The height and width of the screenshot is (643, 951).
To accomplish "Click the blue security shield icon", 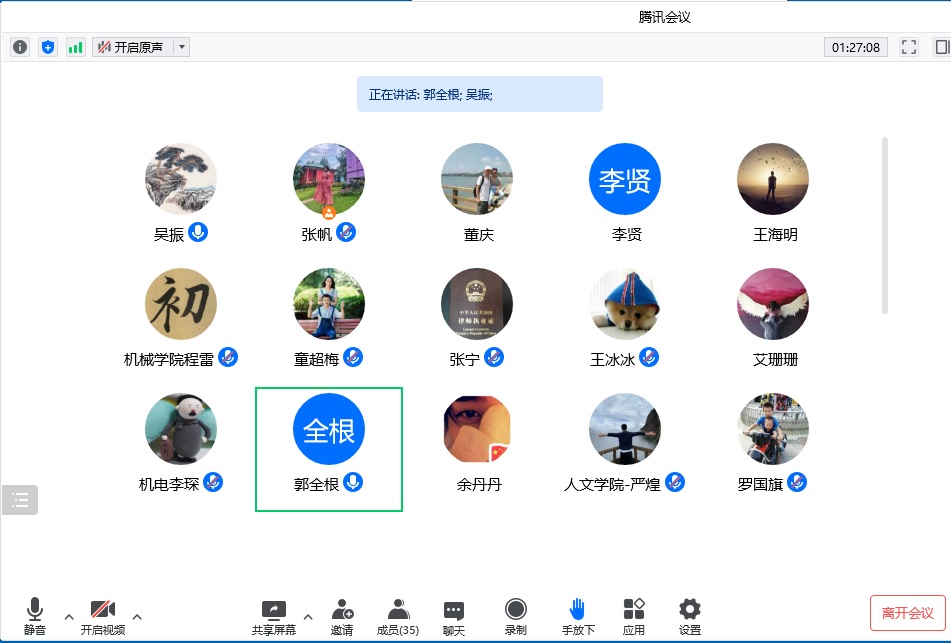I will tap(48, 47).
